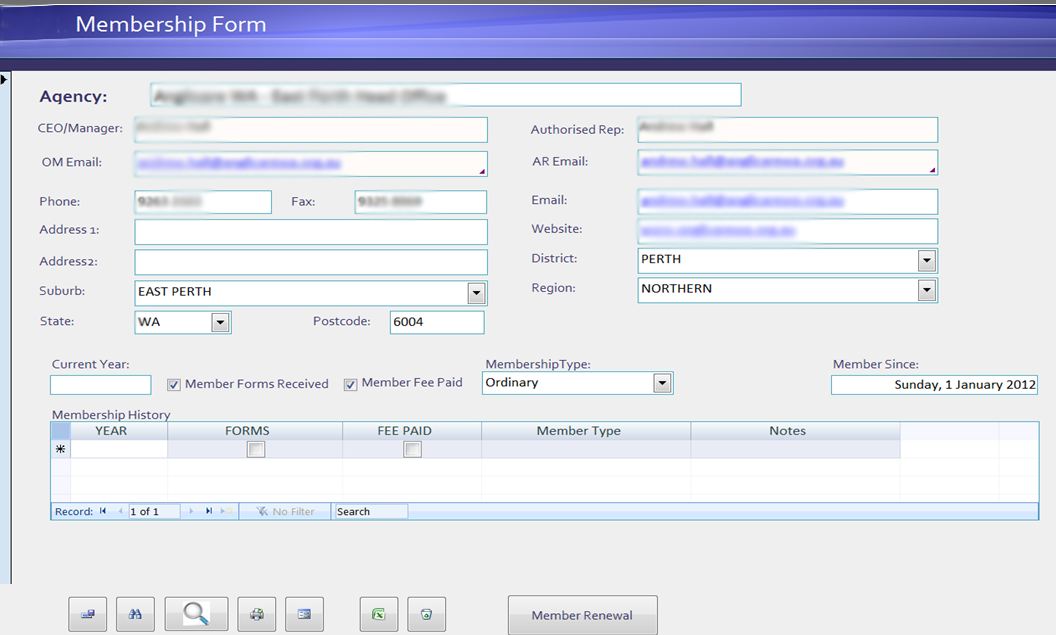Expand the Region combo box
Image resolution: width=1056 pixels, height=635 pixels.
pos(928,290)
